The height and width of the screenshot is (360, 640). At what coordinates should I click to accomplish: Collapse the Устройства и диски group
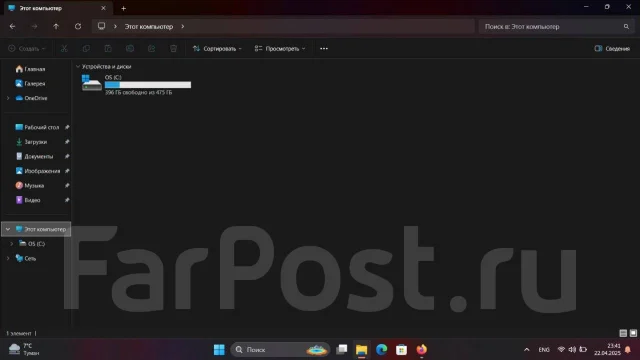78,67
